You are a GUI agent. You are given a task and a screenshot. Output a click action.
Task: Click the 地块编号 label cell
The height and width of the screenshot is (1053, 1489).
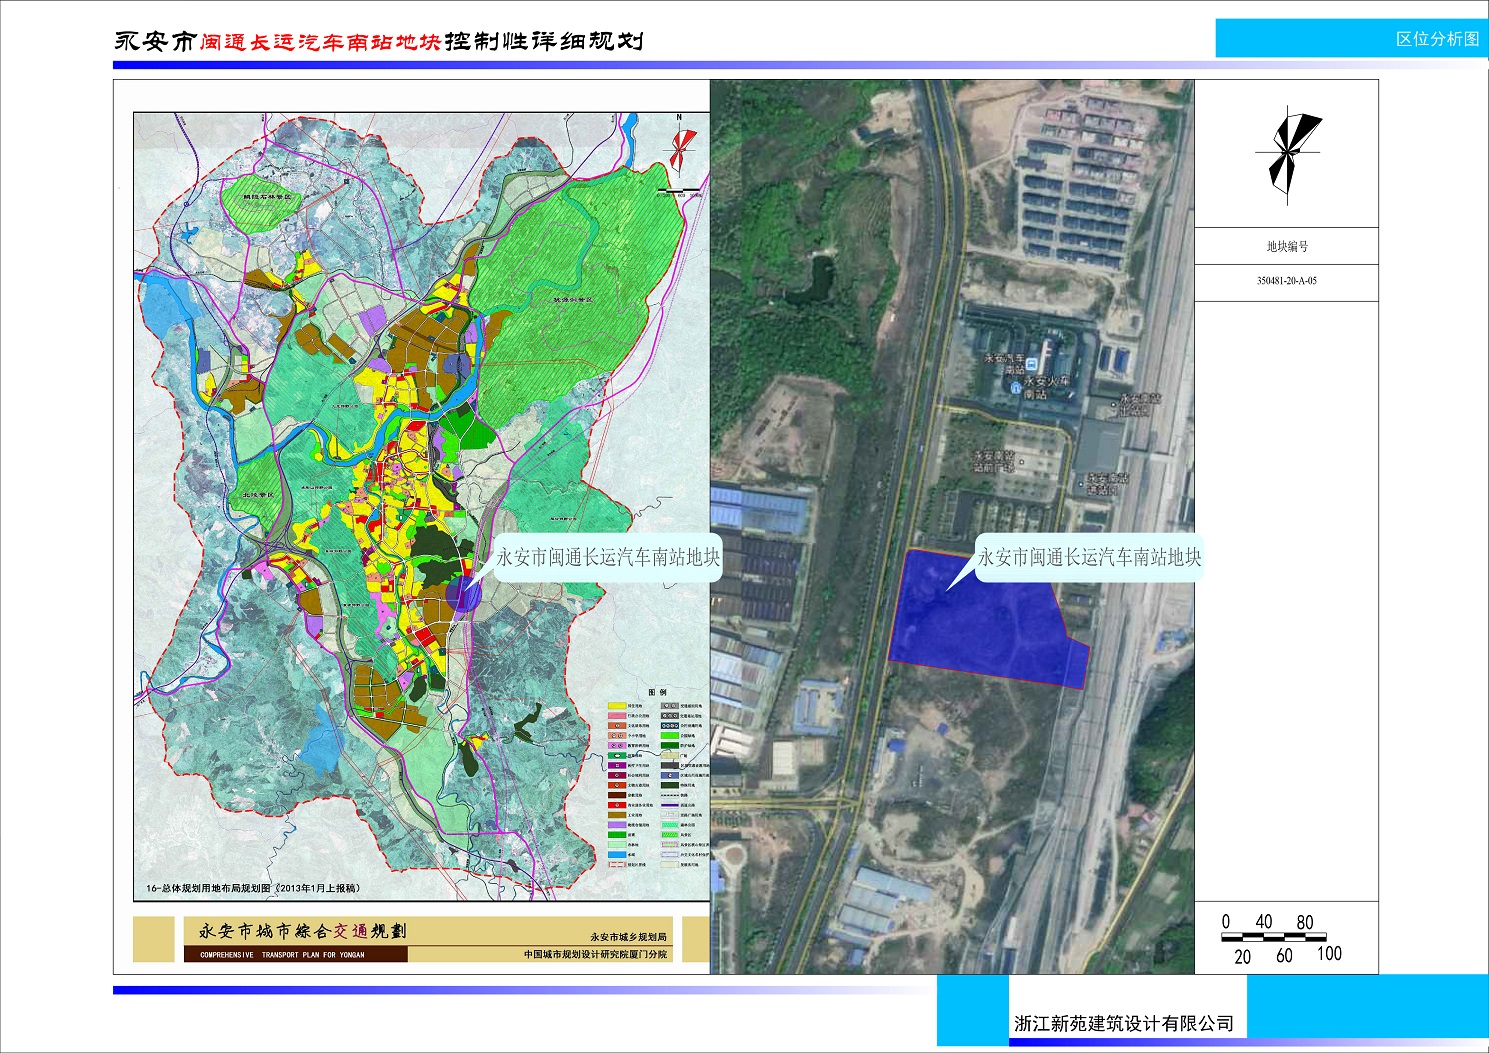tap(1286, 246)
